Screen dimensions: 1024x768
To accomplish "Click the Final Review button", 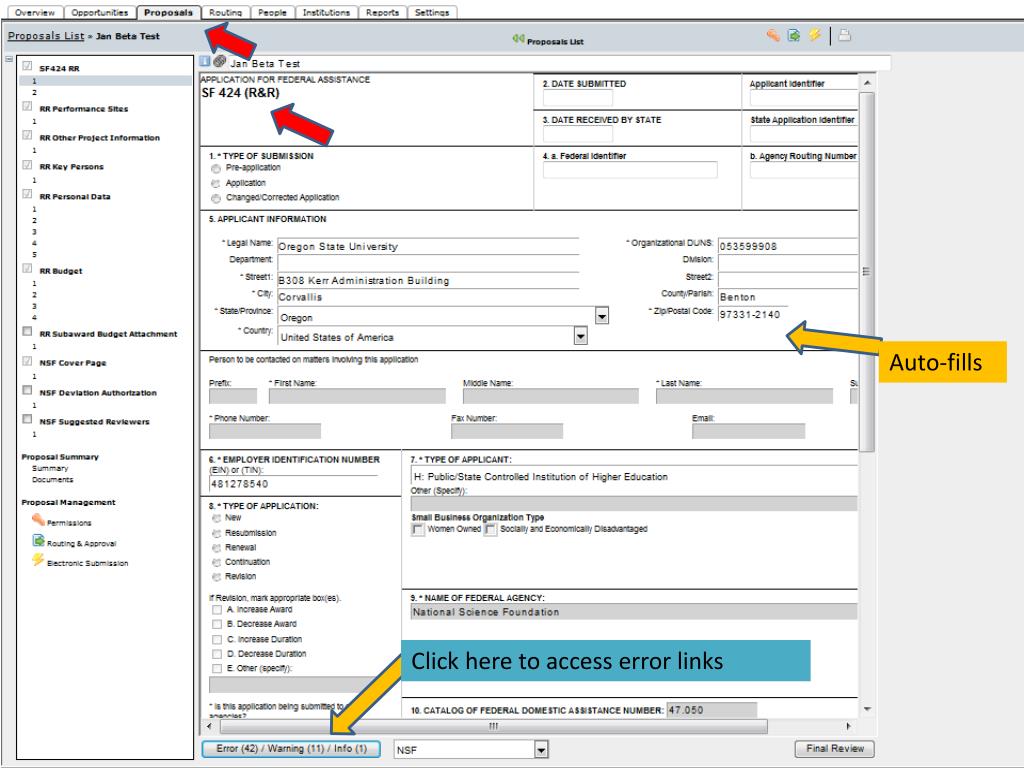I will tap(835, 749).
